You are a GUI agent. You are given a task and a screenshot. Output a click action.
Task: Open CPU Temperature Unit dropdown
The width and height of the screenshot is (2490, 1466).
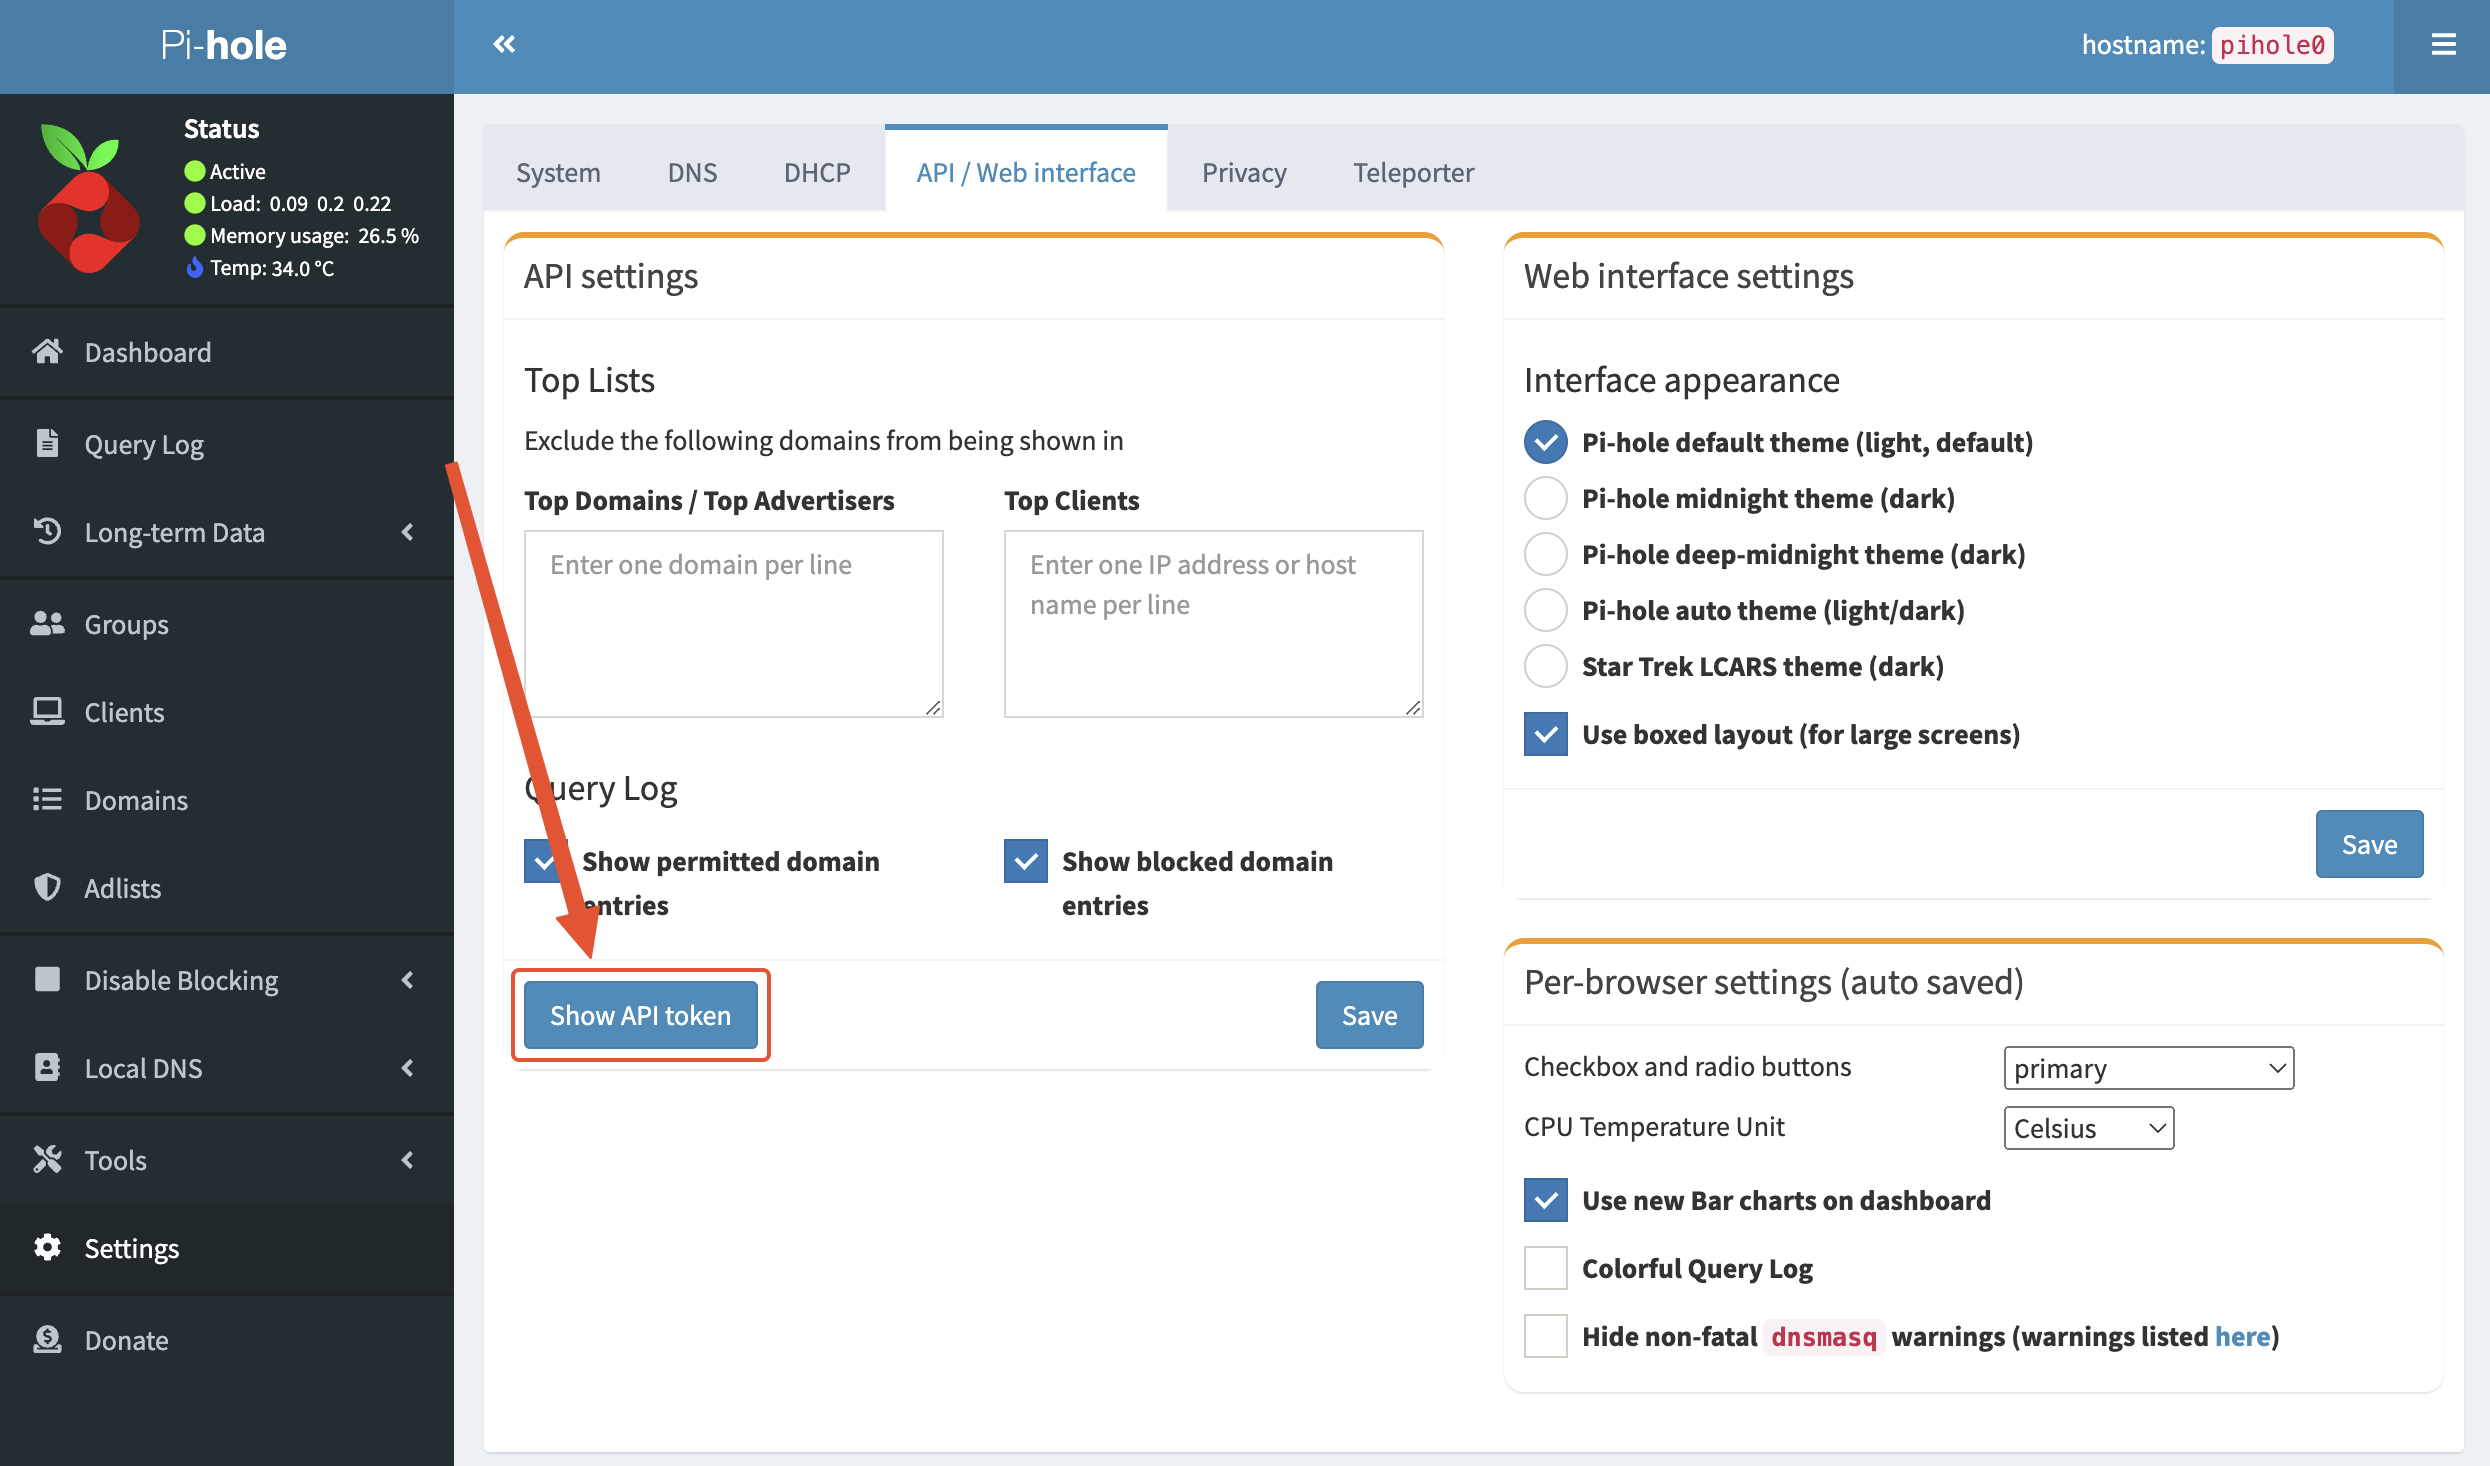point(2088,1128)
